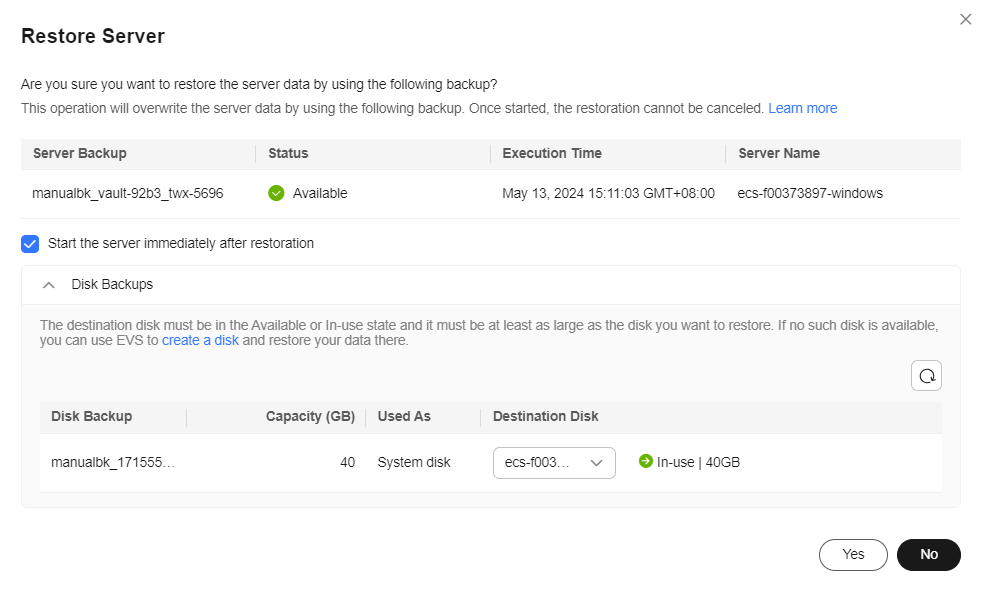Screen dimensions: 983x589
Task: Cancel restoration with the No button
Action: point(928,554)
